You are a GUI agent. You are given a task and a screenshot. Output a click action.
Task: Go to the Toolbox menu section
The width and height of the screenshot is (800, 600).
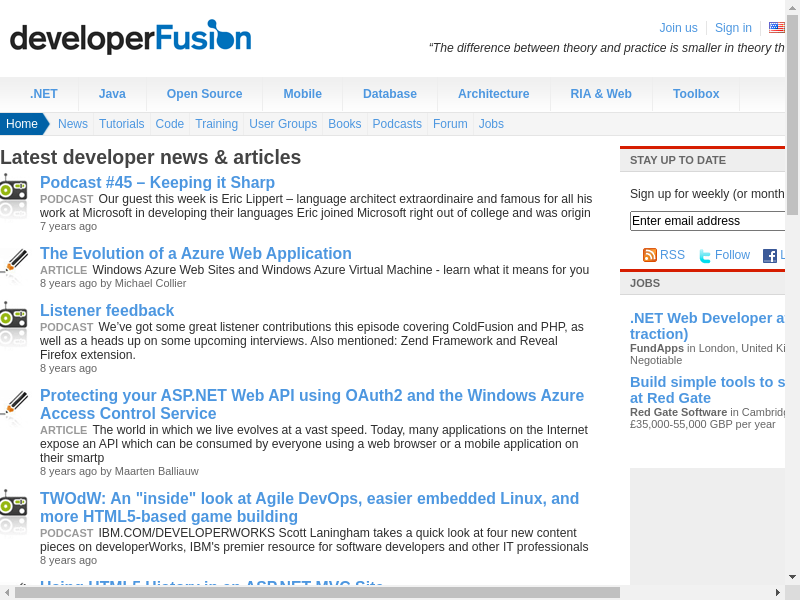point(696,94)
